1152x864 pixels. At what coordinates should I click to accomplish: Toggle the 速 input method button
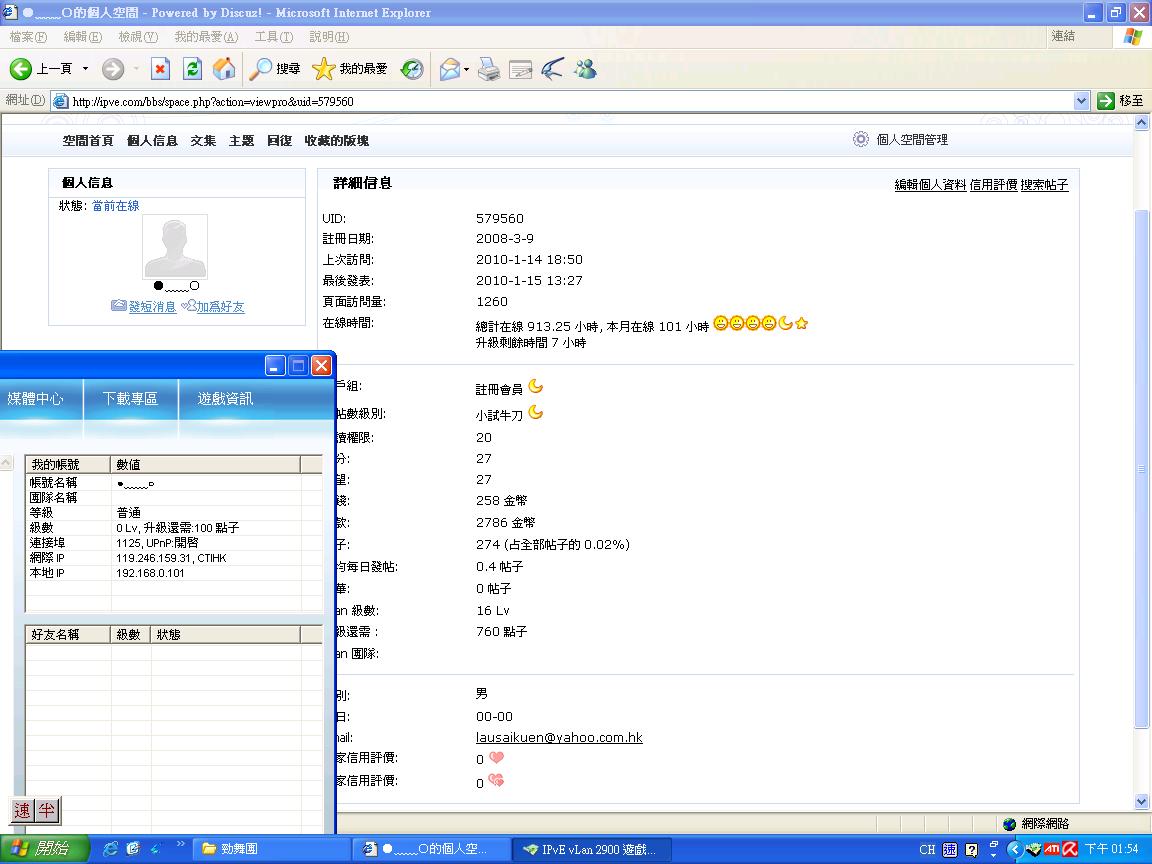(x=22, y=811)
